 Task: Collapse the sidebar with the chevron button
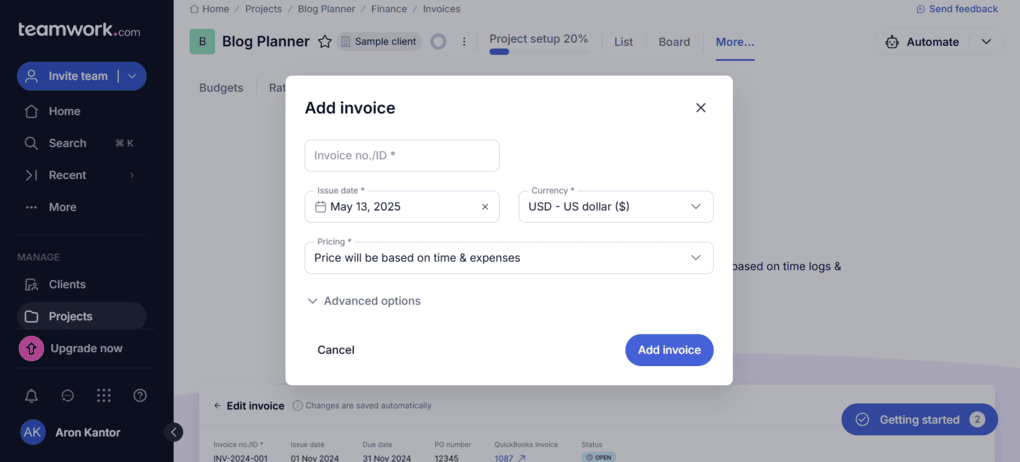coord(173,431)
